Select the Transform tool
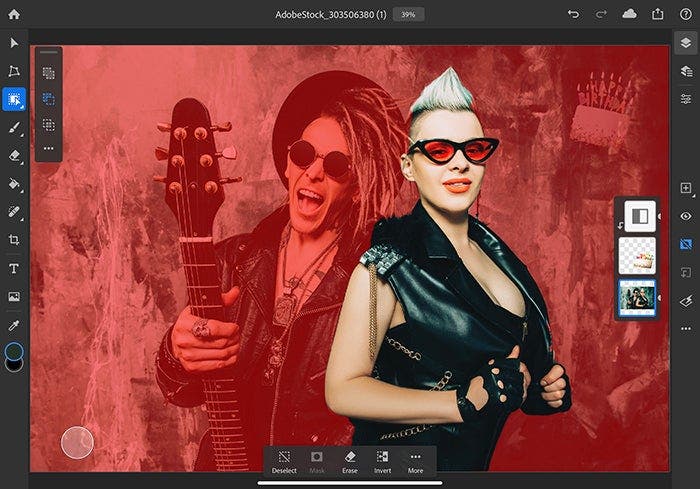 (14, 71)
